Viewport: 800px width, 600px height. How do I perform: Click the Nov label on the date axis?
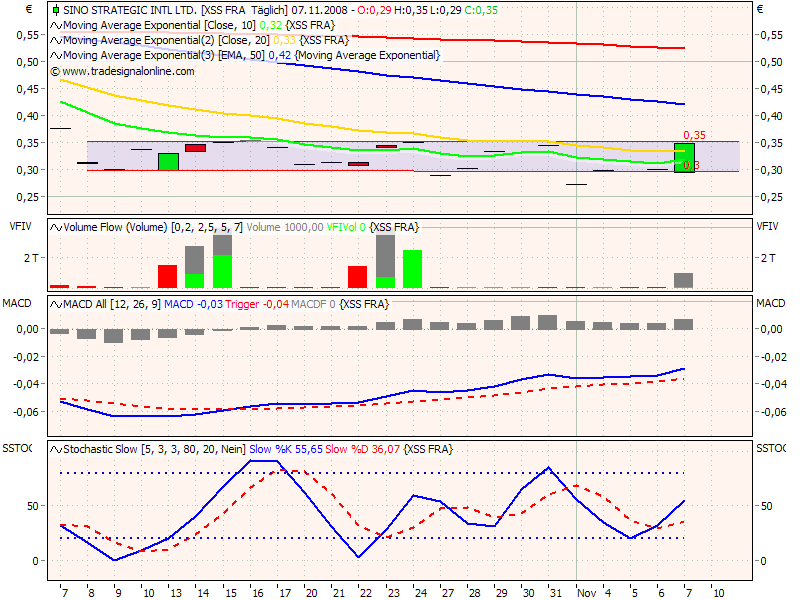pyautogui.click(x=587, y=593)
